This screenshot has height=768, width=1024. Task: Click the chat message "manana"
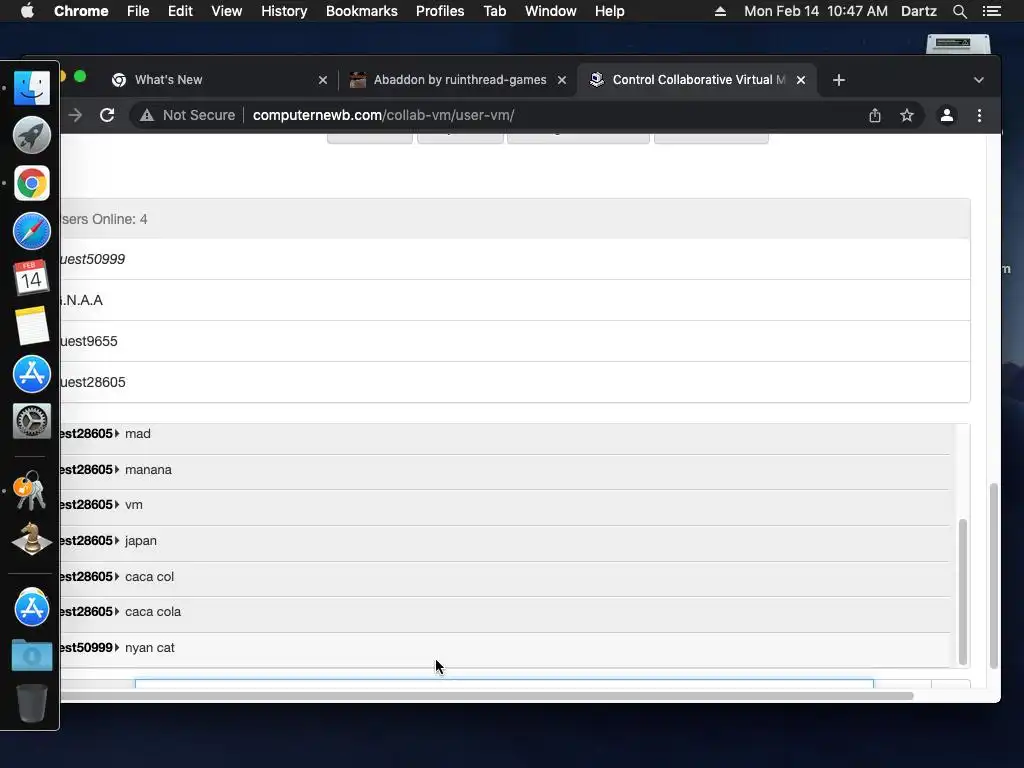[x=148, y=470]
